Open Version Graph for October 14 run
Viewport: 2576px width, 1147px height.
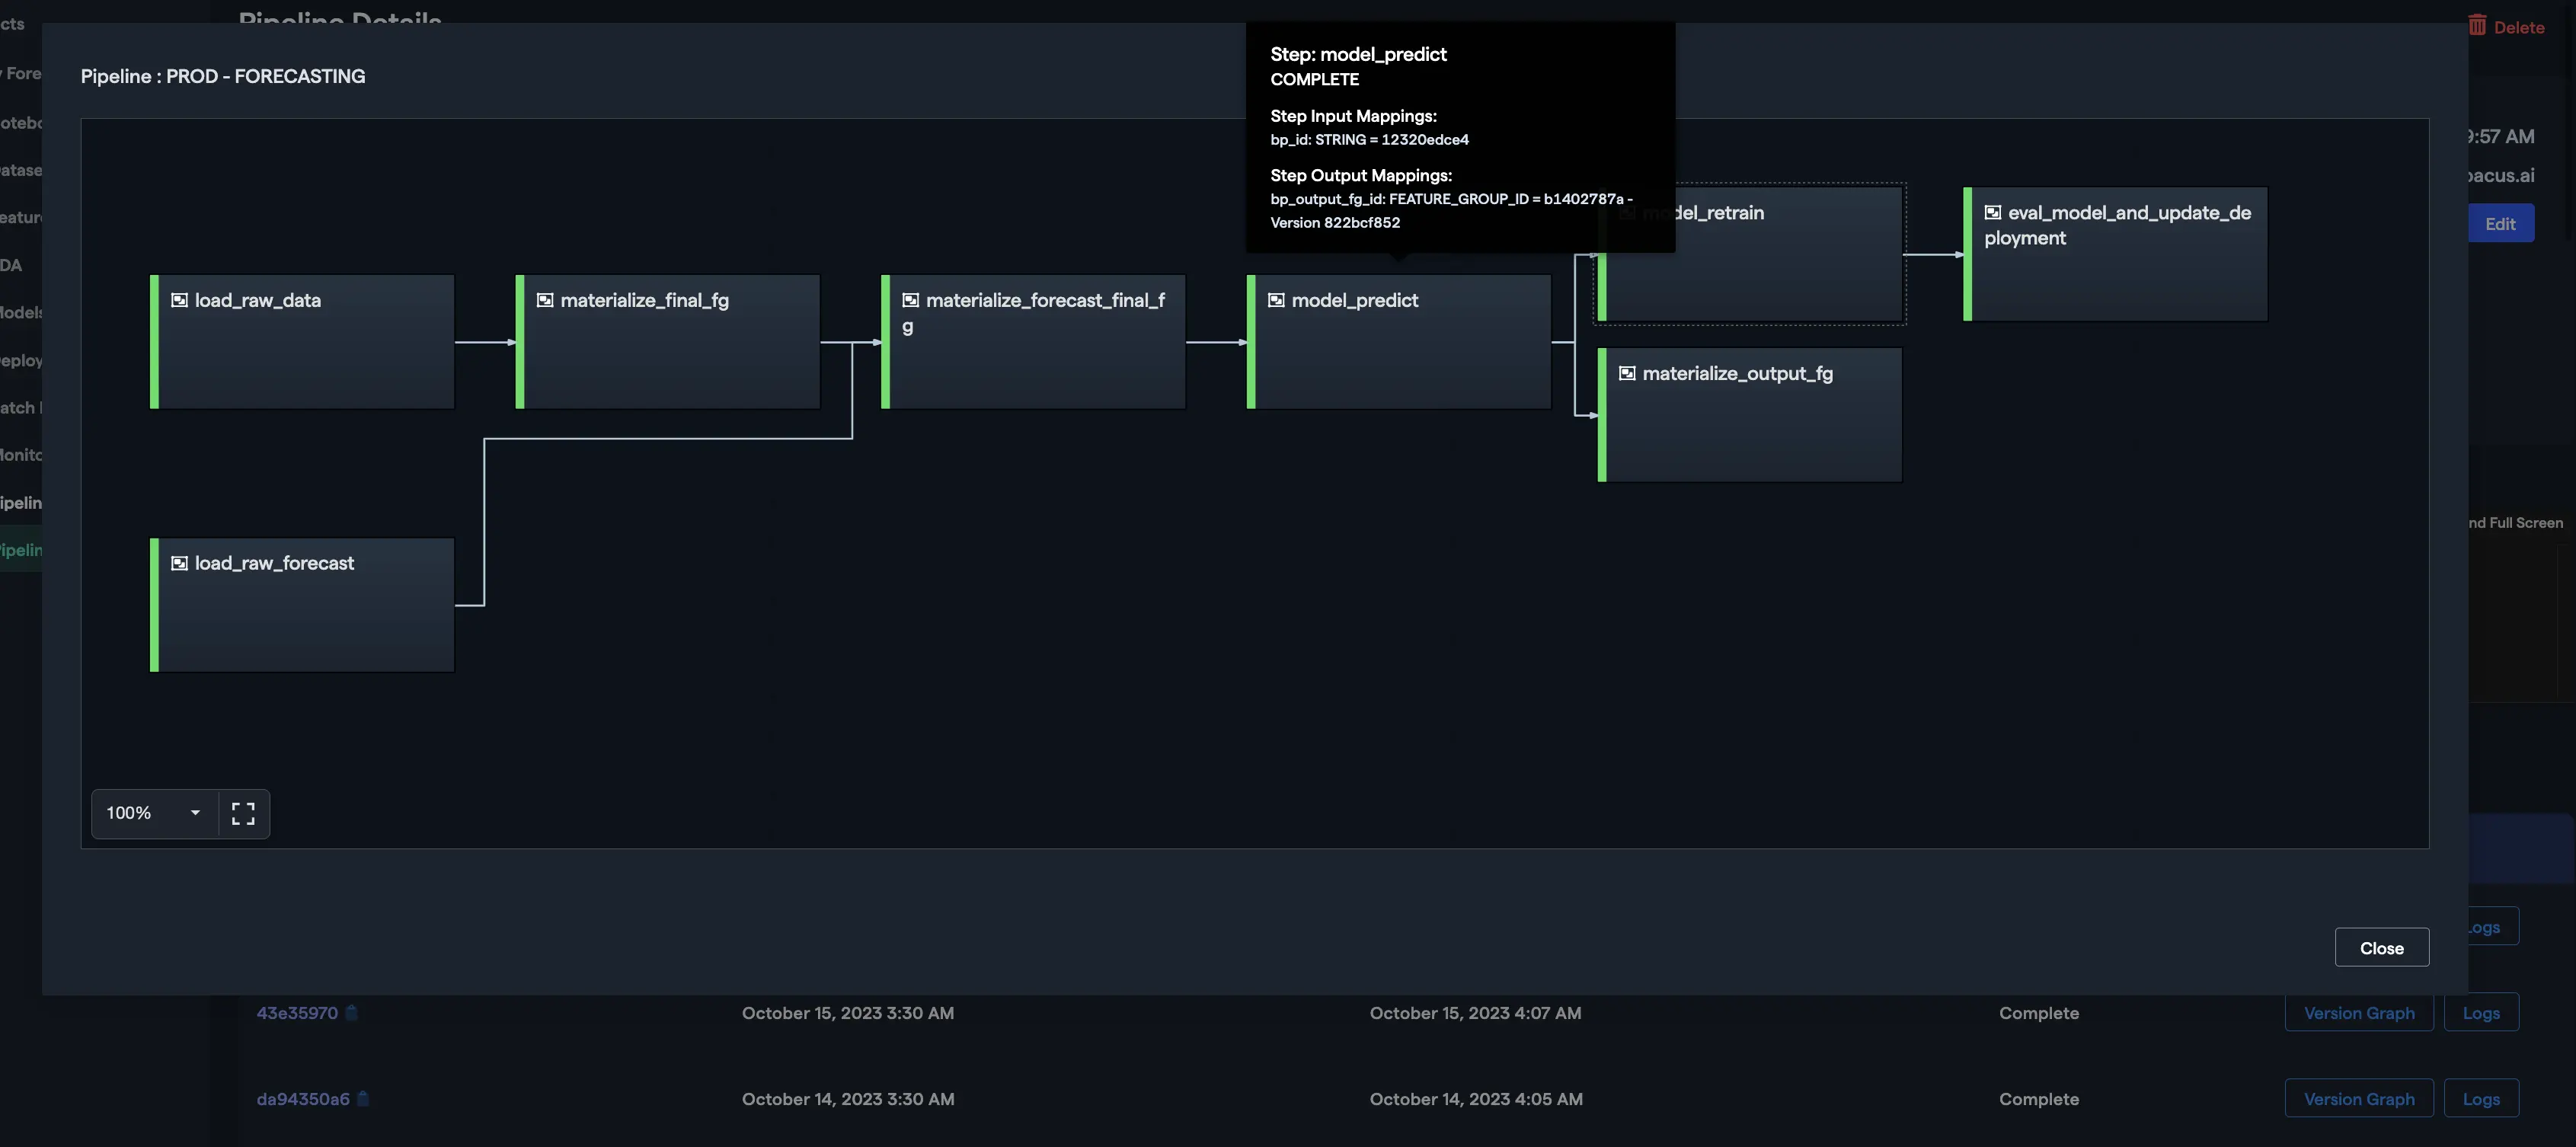[x=2358, y=1098]
